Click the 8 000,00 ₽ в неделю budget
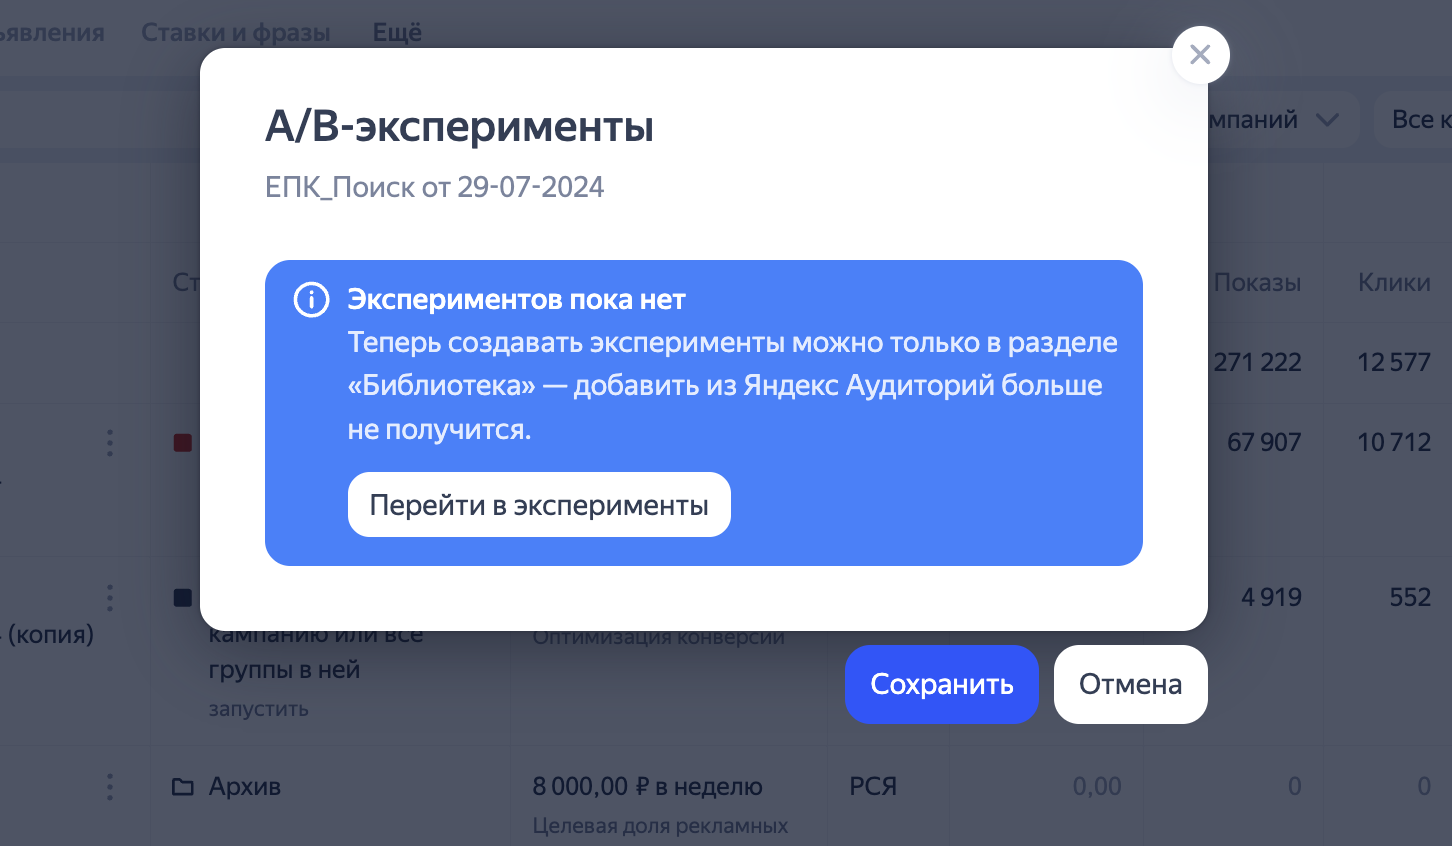The width and height of the screenshot is (1452, 846). coord(647,787)
